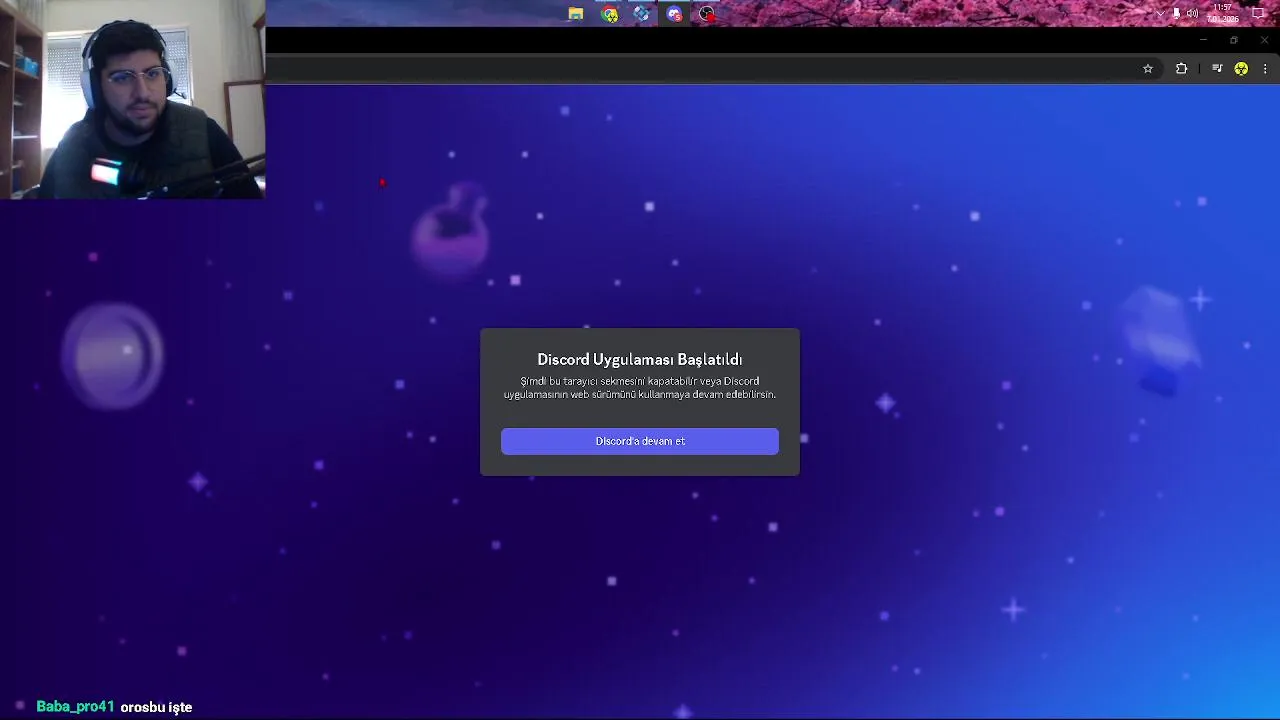This screenshot has height=720, width=1280.
Task: Open the Chrome profile avatar
Action: [x=1241, y=69]
